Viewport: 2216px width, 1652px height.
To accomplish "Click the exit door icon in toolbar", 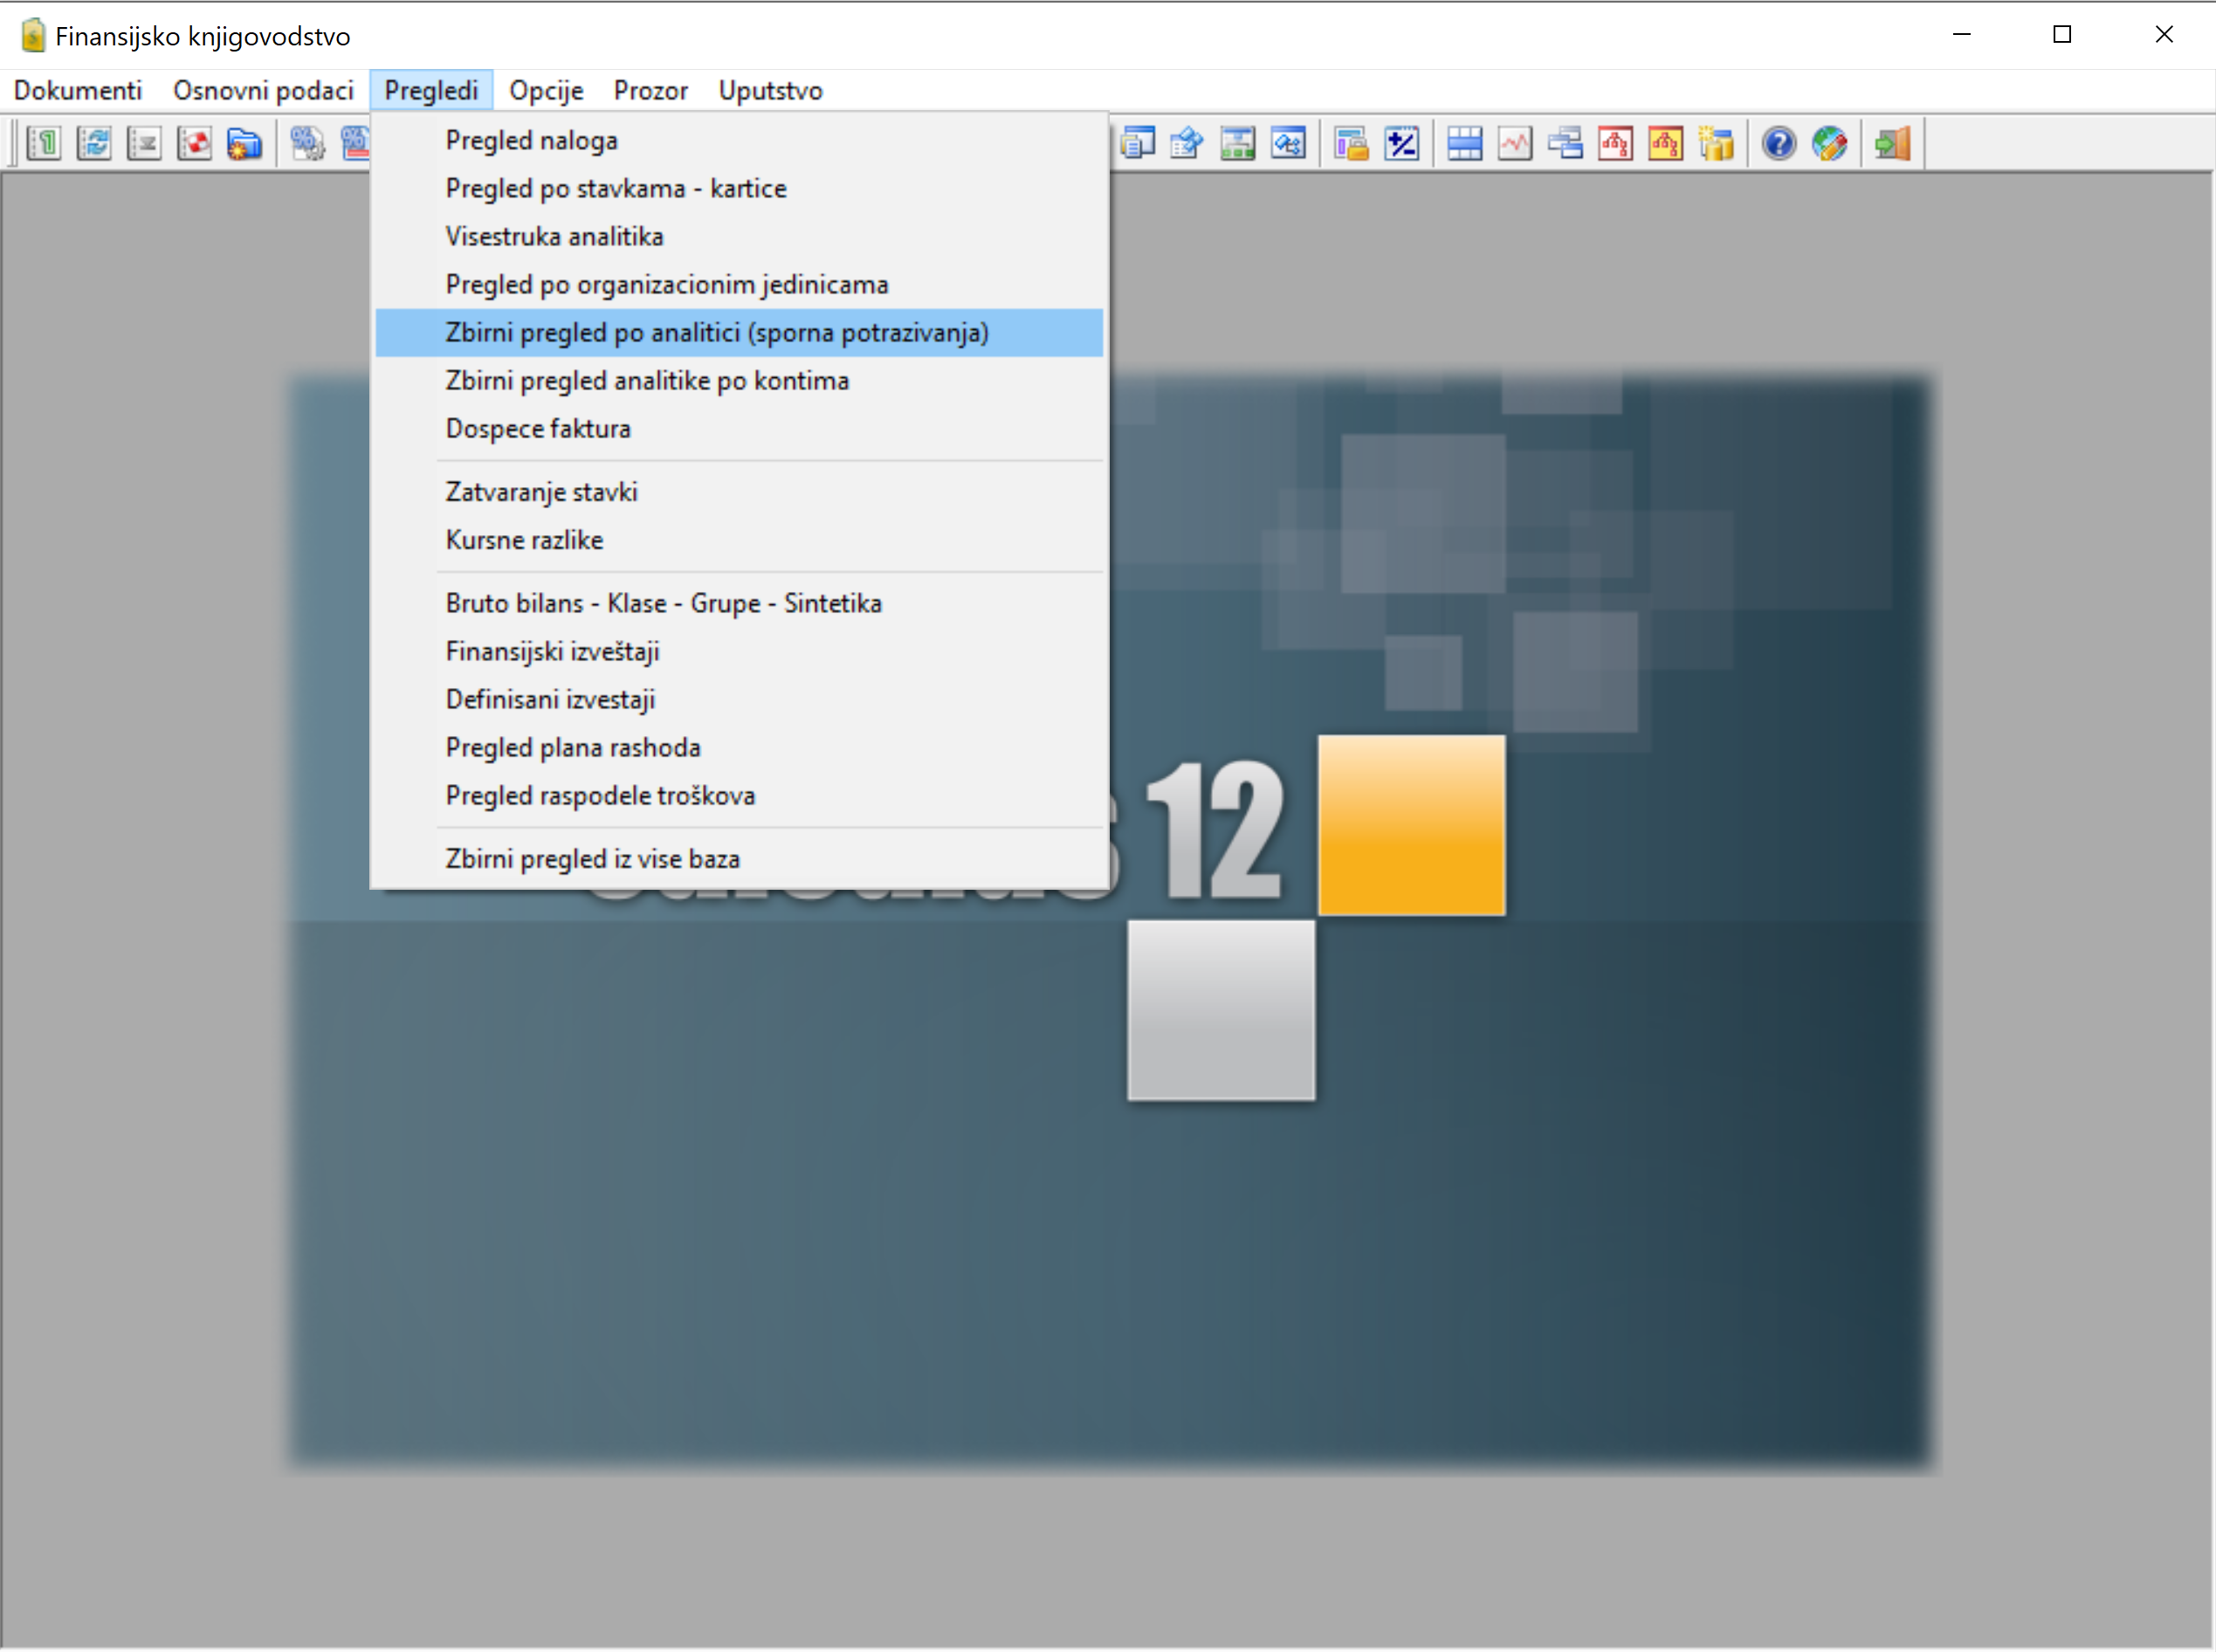I will pyautogui.click(x=1892, y=144).
